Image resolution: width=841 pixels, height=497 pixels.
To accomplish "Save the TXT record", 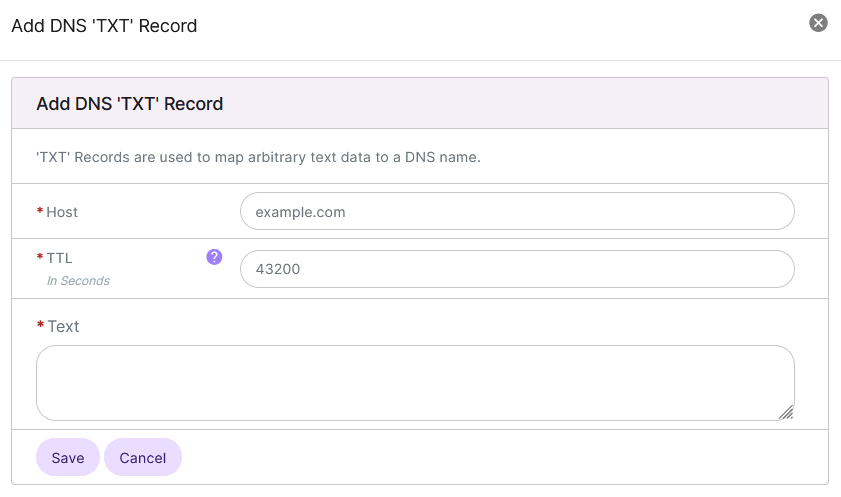I will pos(68,457).
